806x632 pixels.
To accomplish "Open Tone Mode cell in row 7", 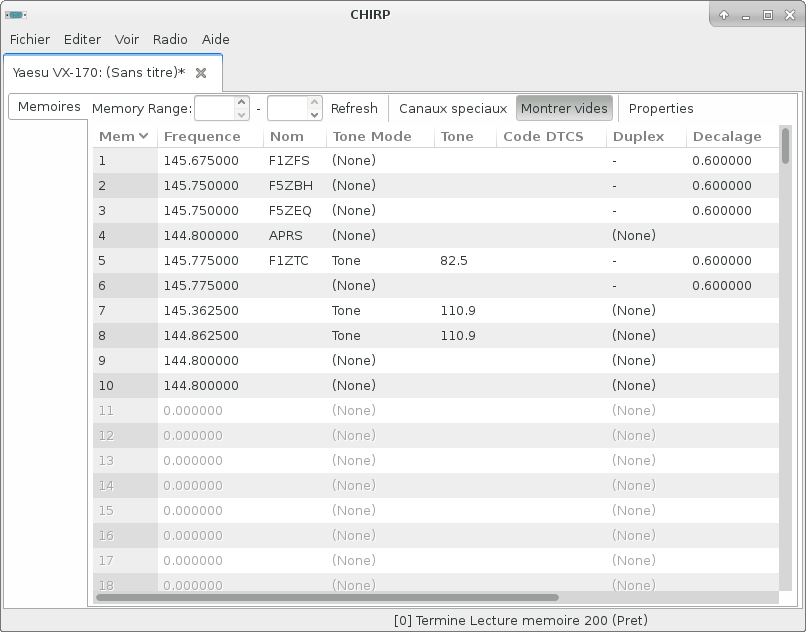I will [x=380, y=311].
